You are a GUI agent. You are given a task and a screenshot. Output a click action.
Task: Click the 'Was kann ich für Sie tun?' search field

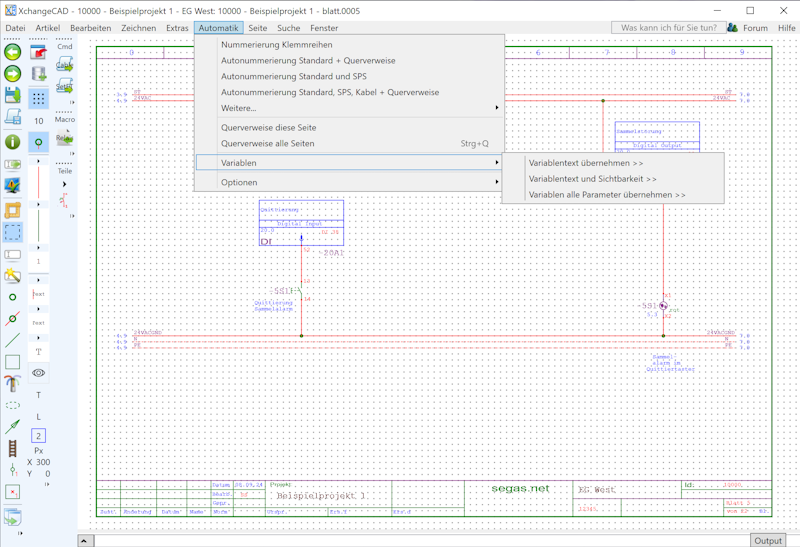point(669,28)
